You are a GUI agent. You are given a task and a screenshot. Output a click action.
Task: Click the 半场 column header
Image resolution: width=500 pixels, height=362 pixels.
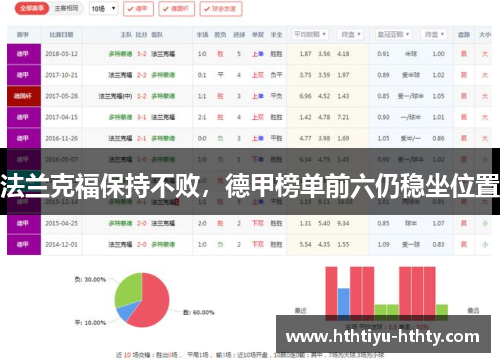[x=202, y=34]
